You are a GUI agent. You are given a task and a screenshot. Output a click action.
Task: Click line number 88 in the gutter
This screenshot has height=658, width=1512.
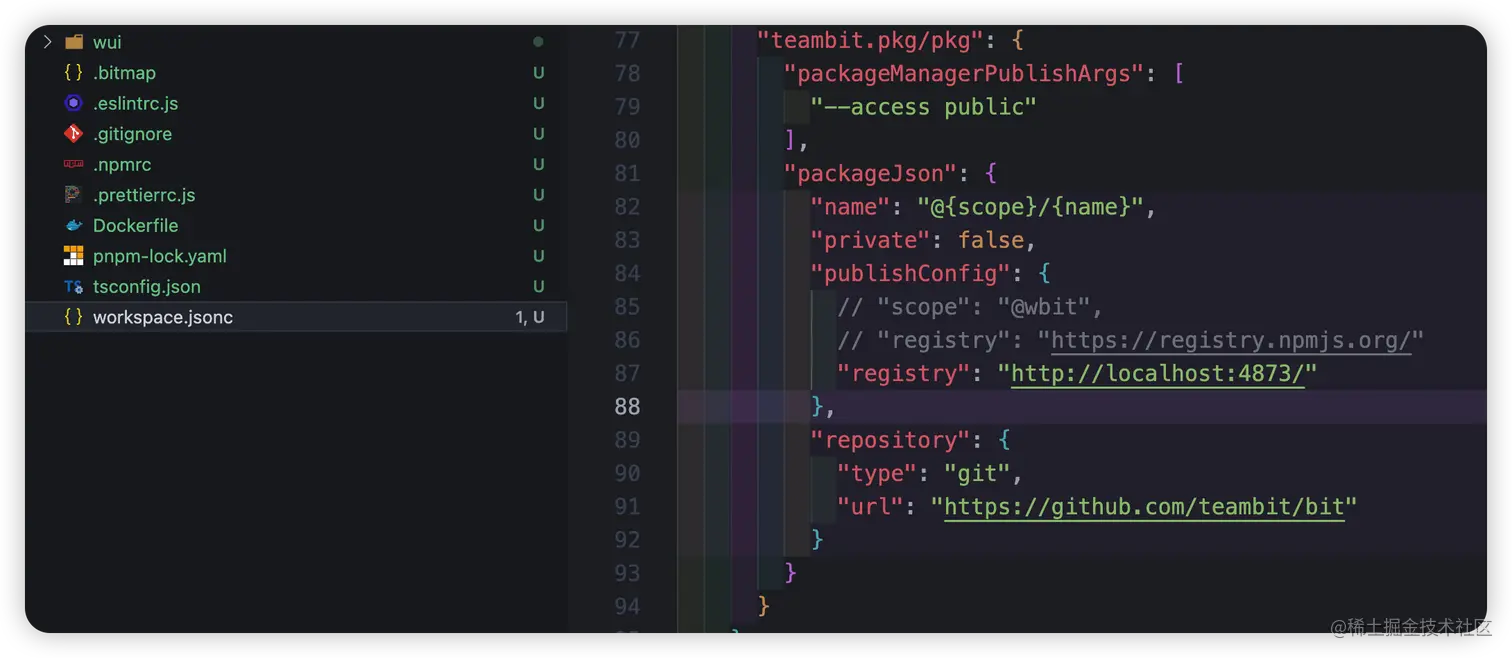click(627, 407)
